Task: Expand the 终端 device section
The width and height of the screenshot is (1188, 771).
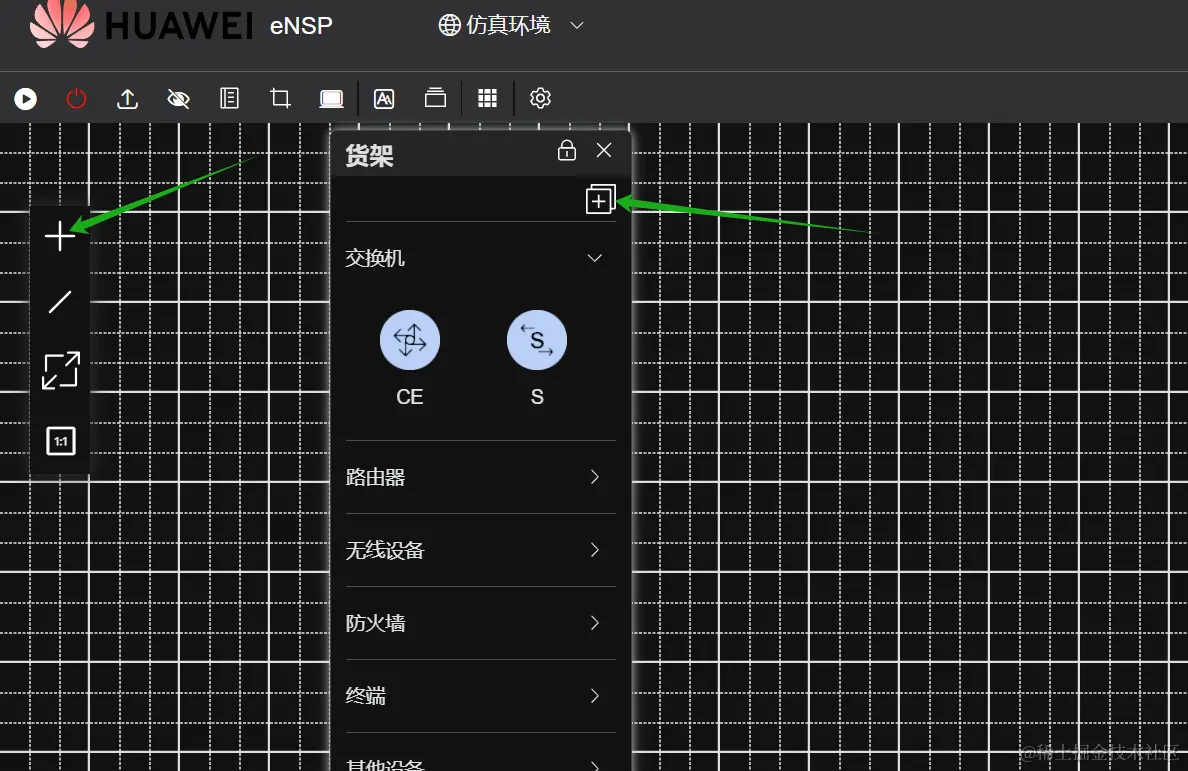Action: (x=593, y=696)
